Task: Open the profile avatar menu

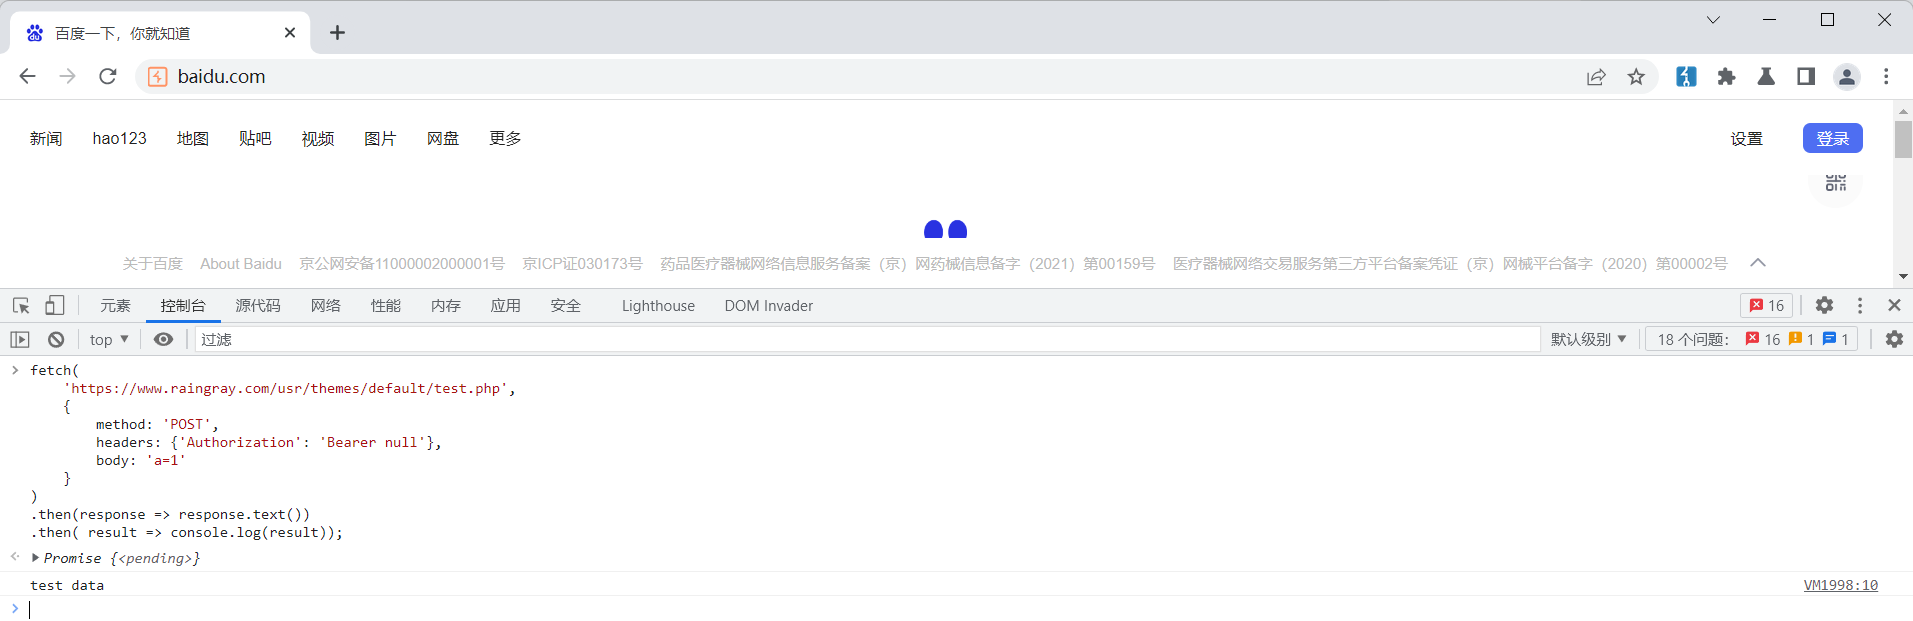Action: (x=1847, y=77)
